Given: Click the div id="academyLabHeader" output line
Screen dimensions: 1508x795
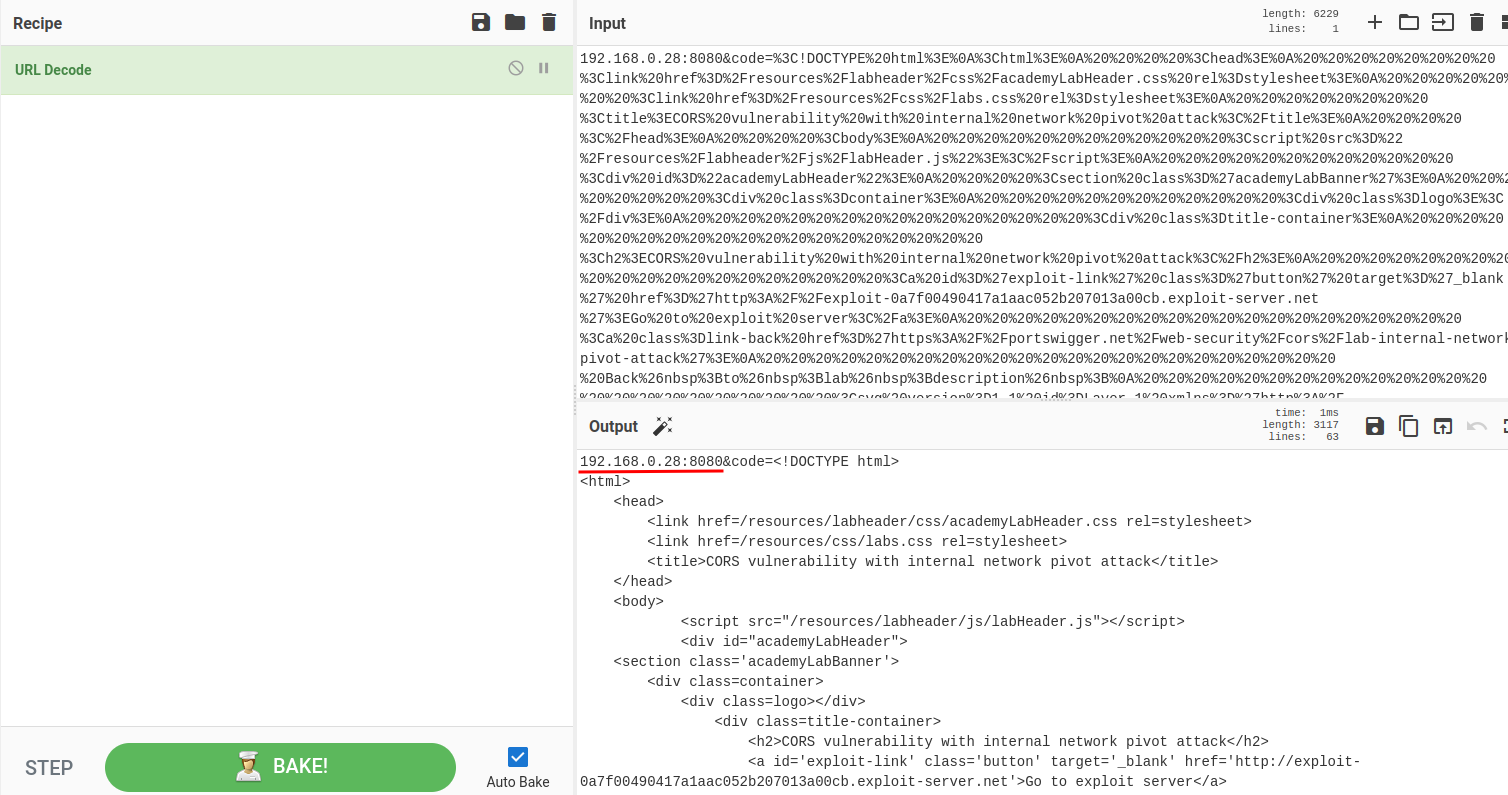Looking at the screenshot, I should pyautogui.click(x=794, y=641).
